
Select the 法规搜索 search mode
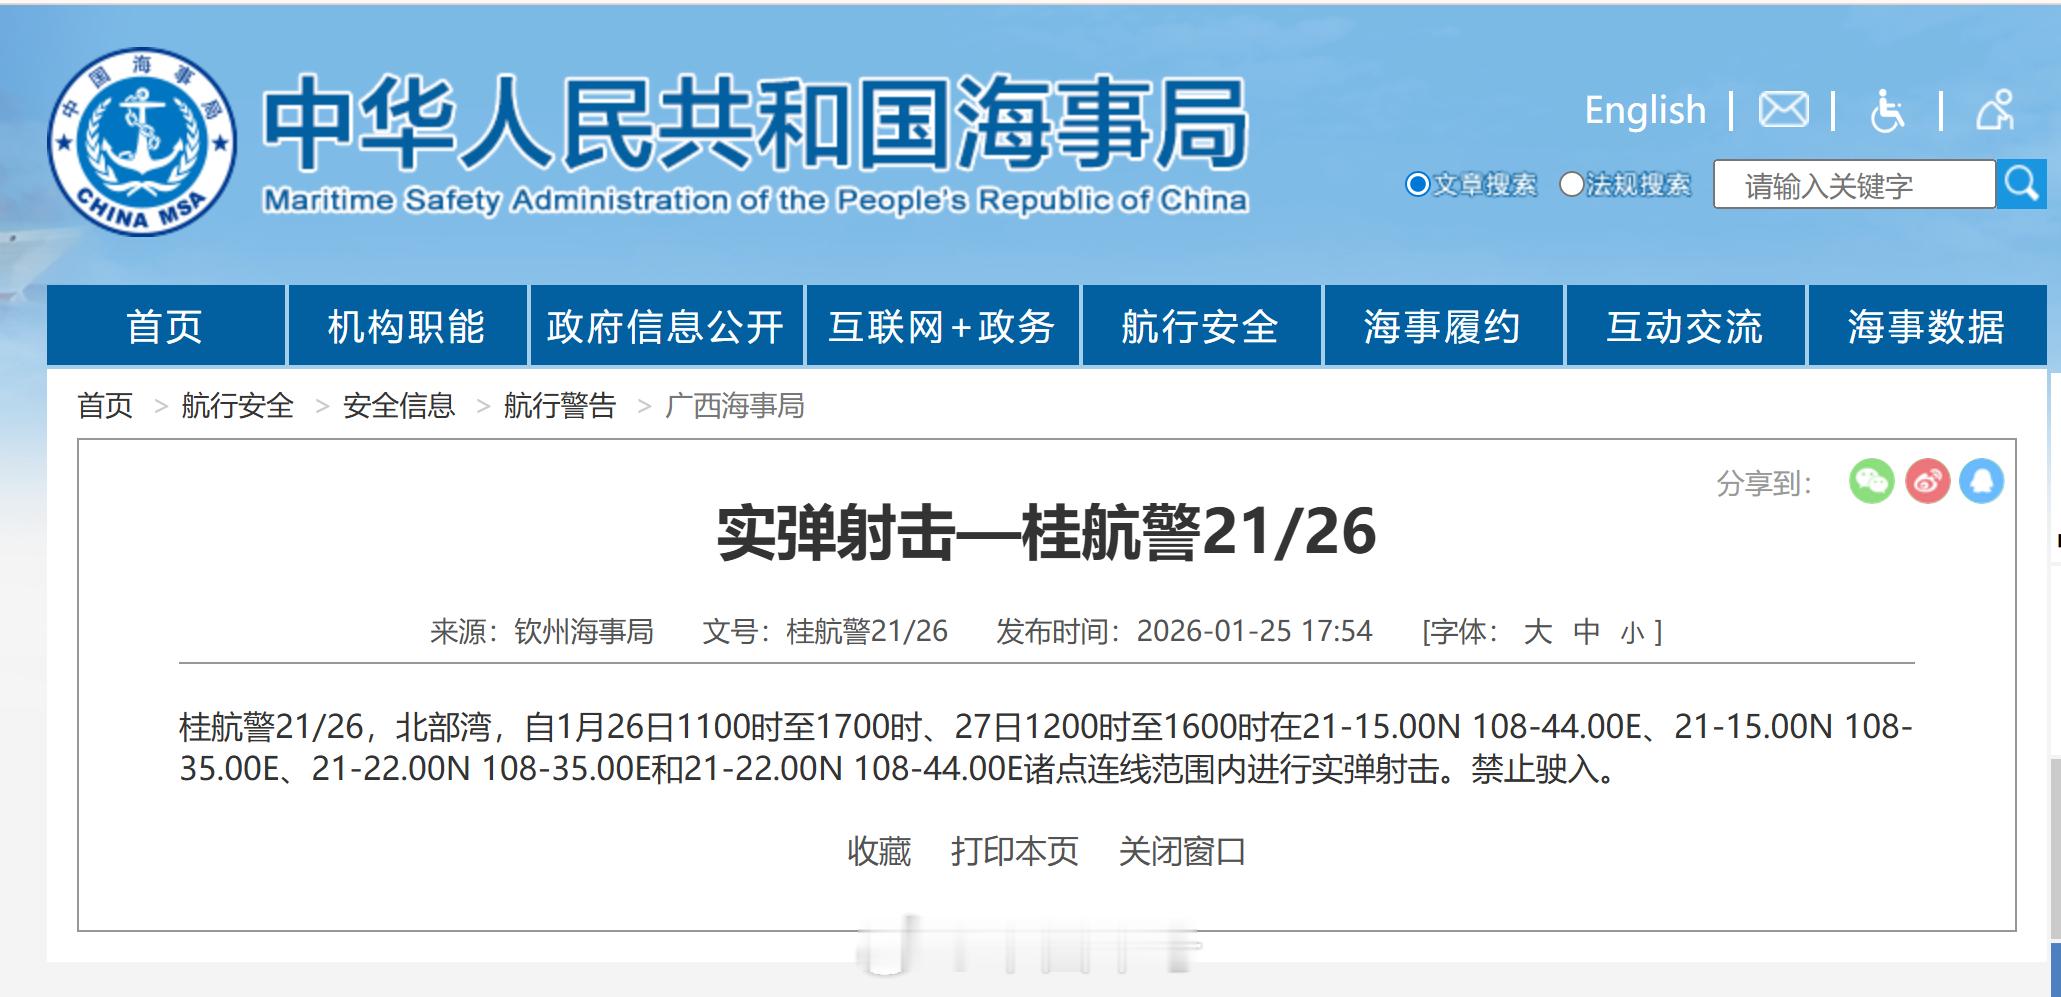pyautogui.click(x=1569, y=184)
